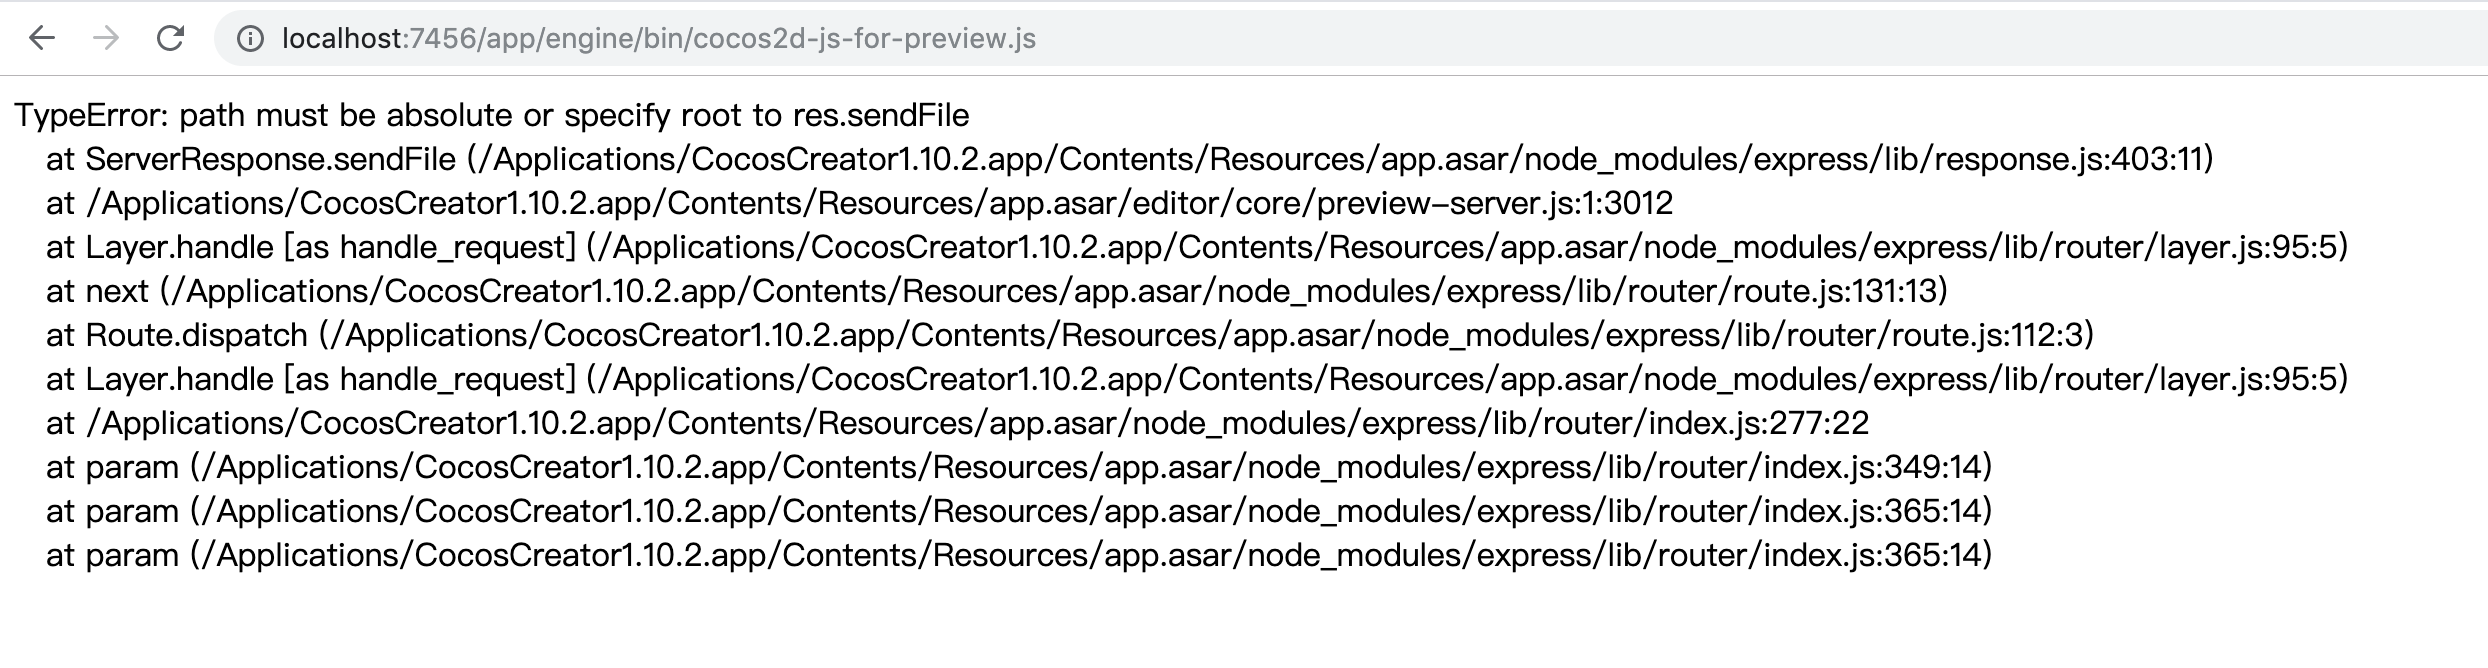
Task: Click the word 'TypeError' in the error heading
Action: (90, 116)
